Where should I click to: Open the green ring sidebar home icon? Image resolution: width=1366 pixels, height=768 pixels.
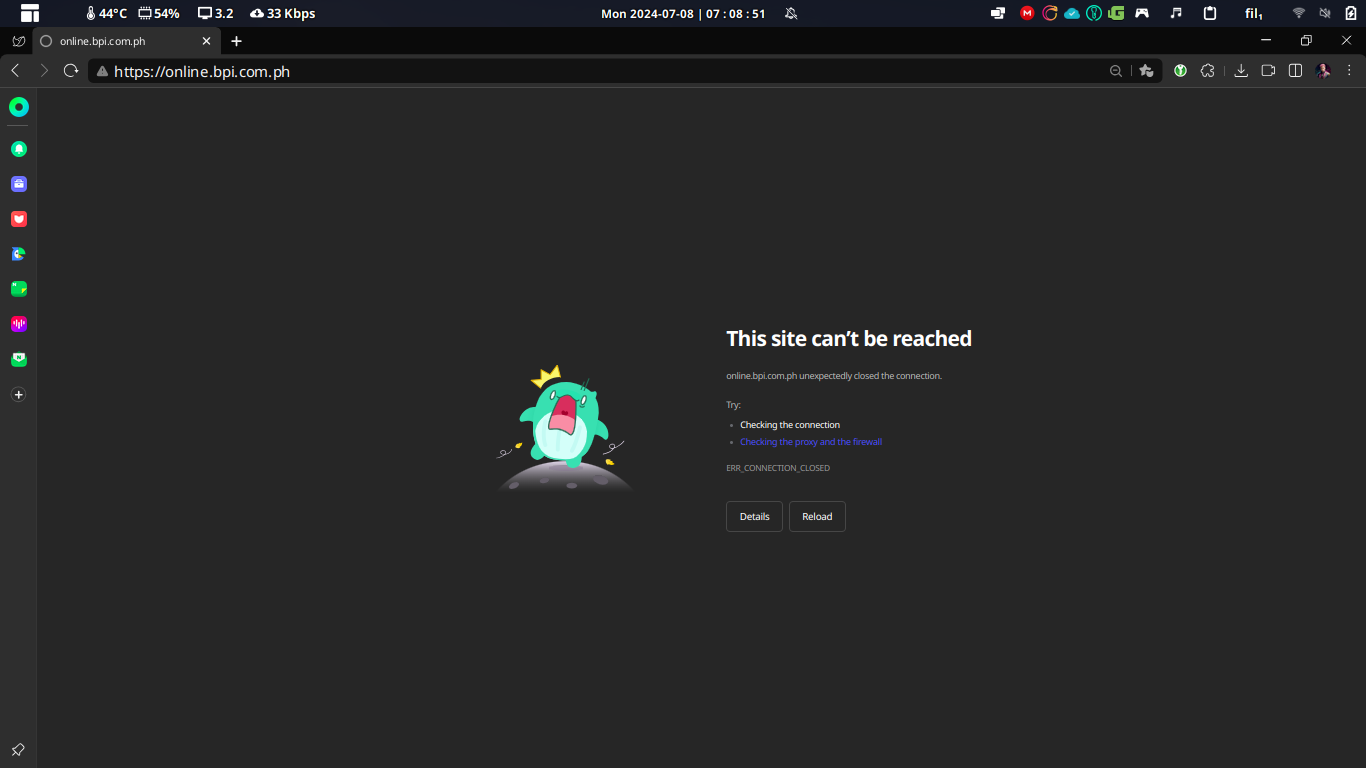19,107
